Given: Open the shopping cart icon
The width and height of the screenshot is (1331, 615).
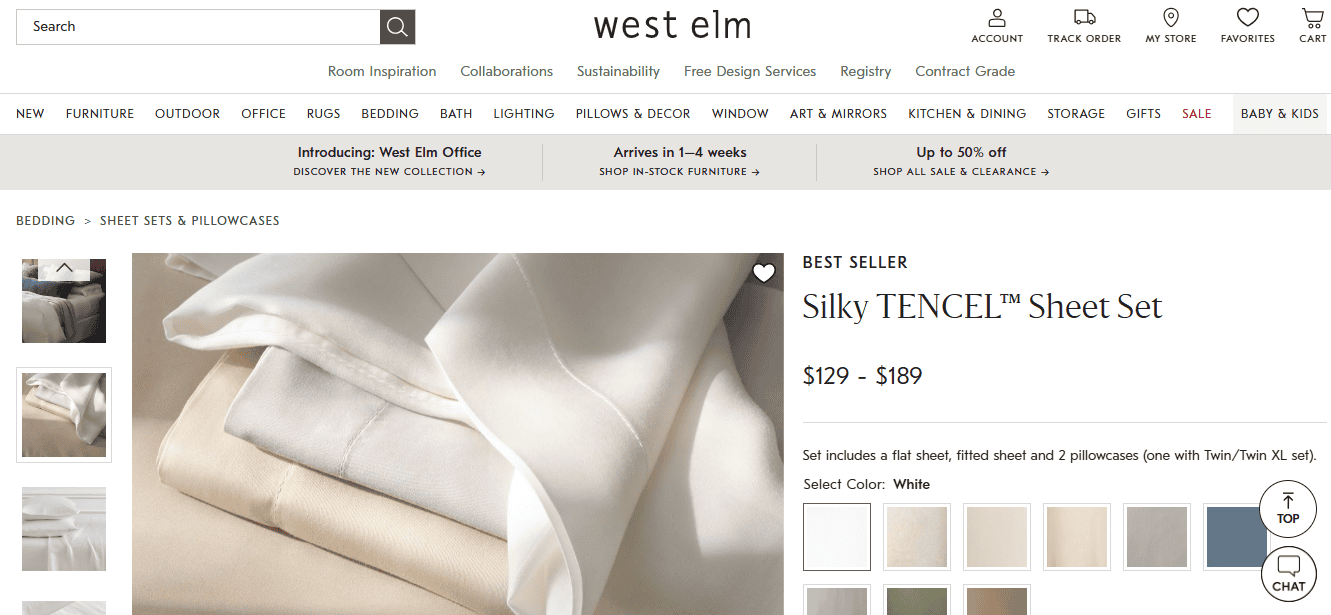Looking at the screenshot, I should point(1313,17).
